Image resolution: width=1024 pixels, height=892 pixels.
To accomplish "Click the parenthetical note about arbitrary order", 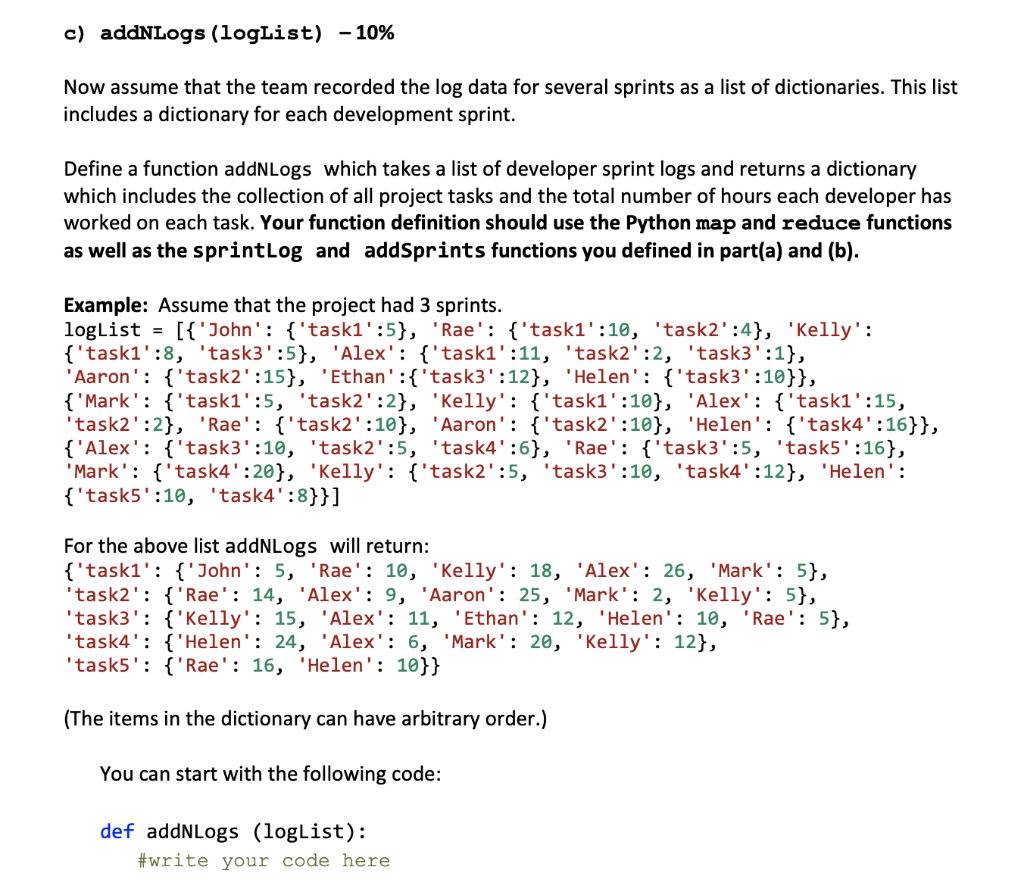I will click(305, 718).
